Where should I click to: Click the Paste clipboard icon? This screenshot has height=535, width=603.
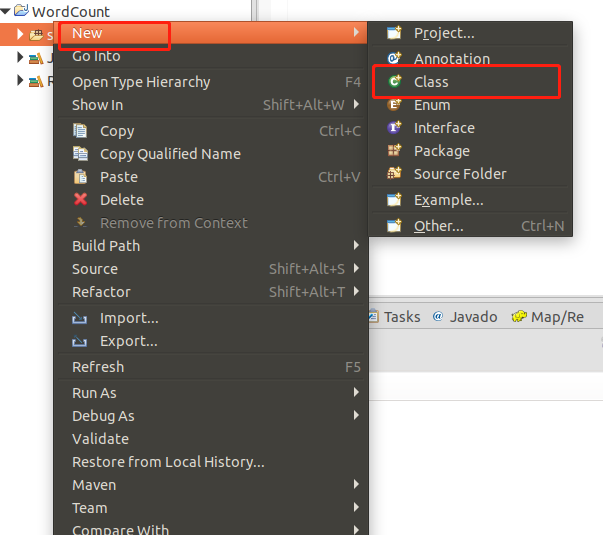coord(80,177)
